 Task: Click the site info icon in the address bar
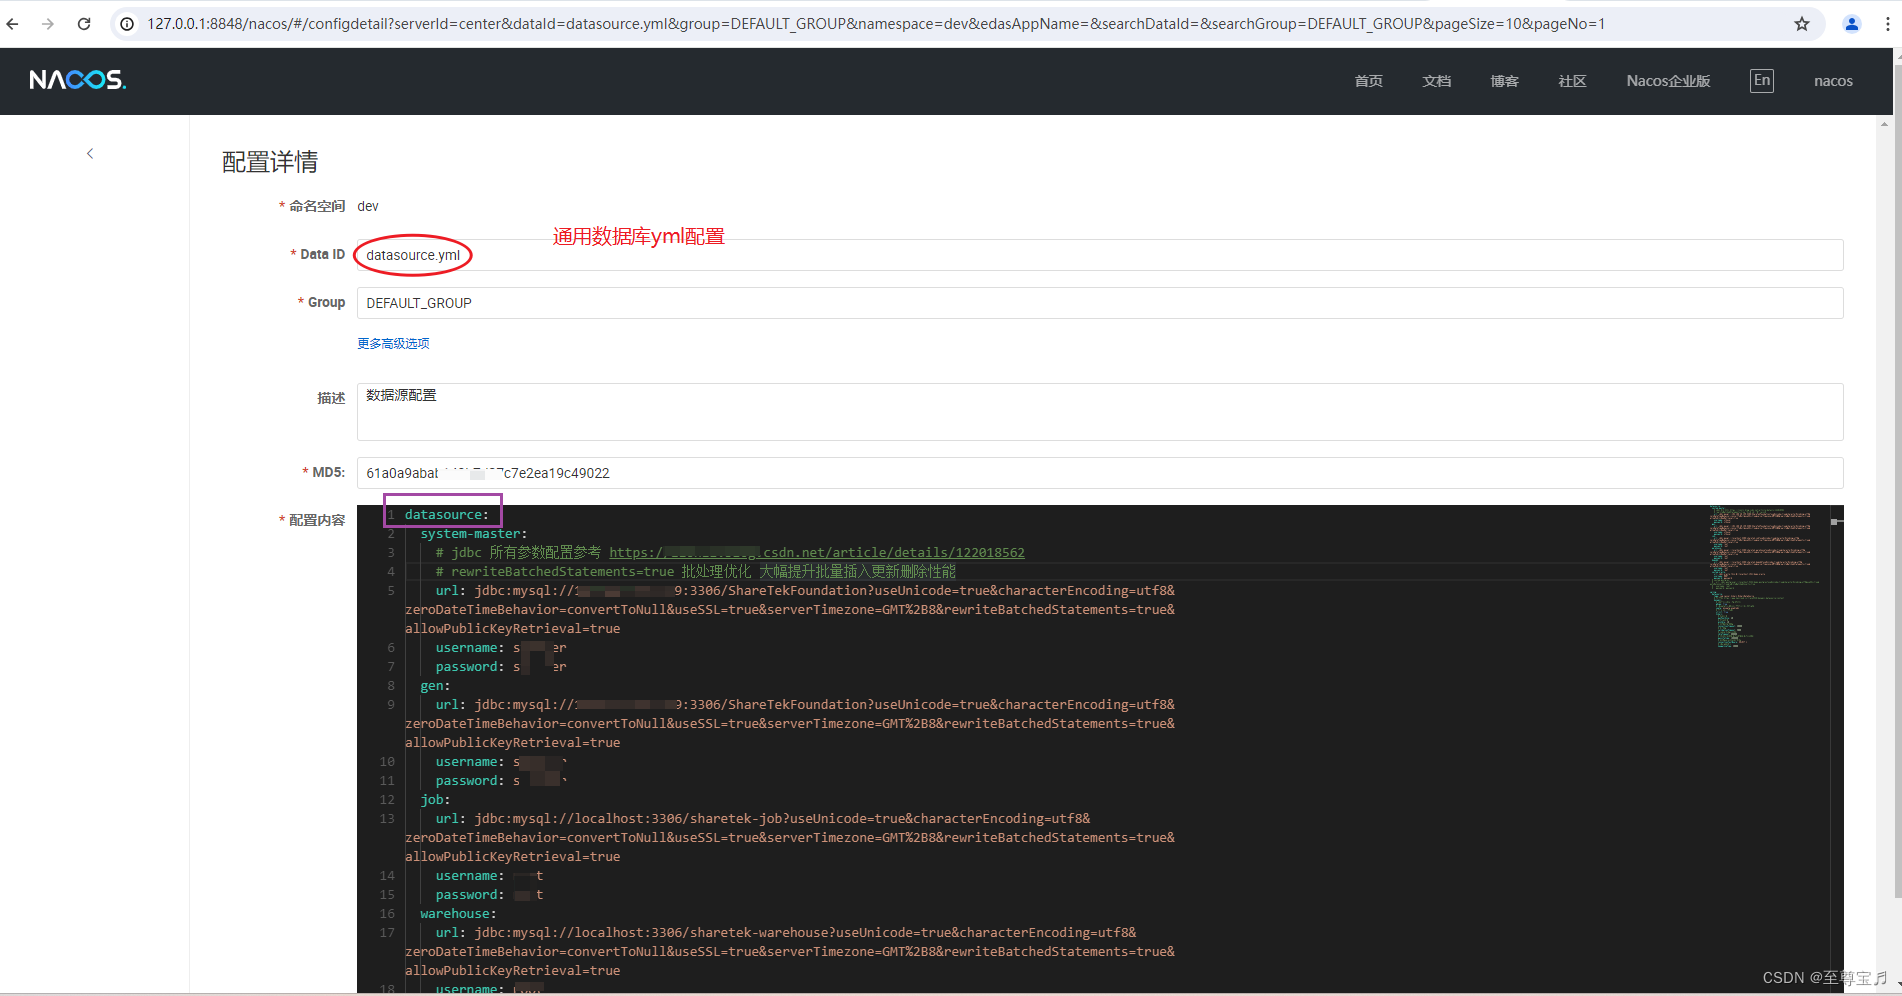point(126,23)
